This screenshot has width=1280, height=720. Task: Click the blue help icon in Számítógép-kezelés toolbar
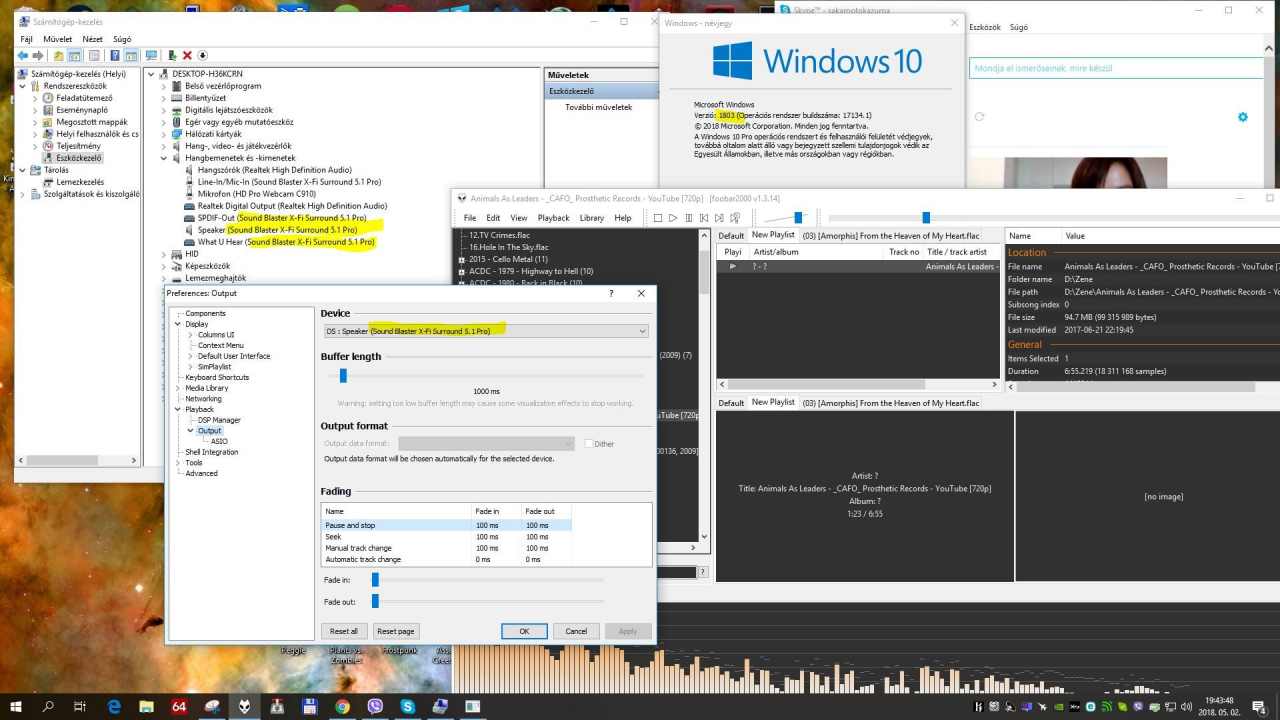pos(115,55)
